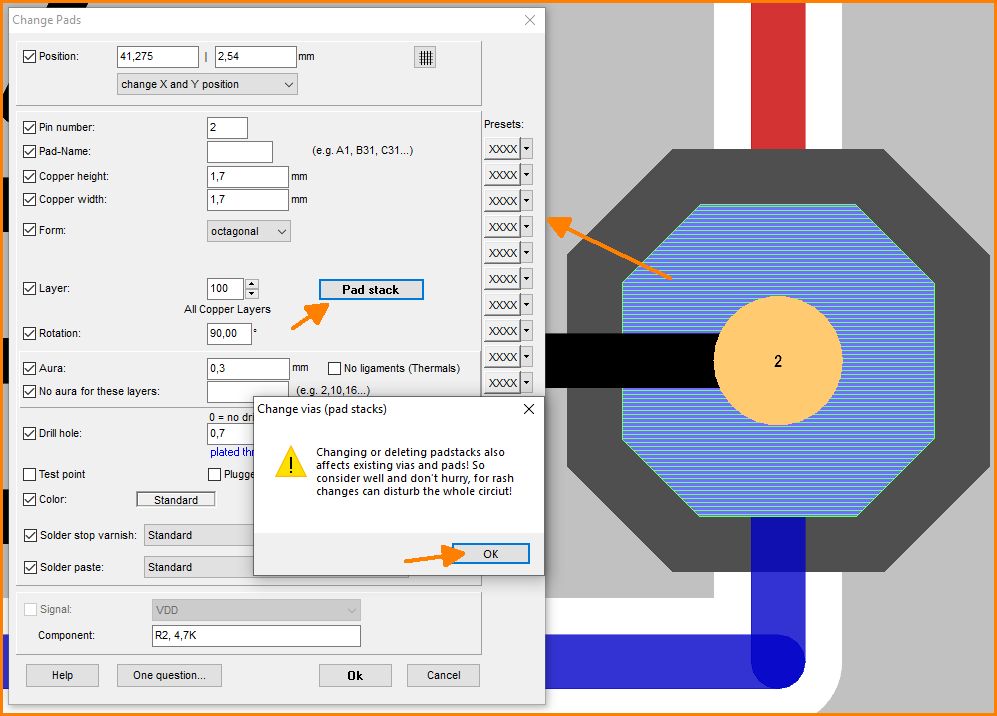Image resolution: width=997 pixels, height=716 pixels.
Task: Enable No ligaments (Thermals) option
Action: tap(335, 368)
